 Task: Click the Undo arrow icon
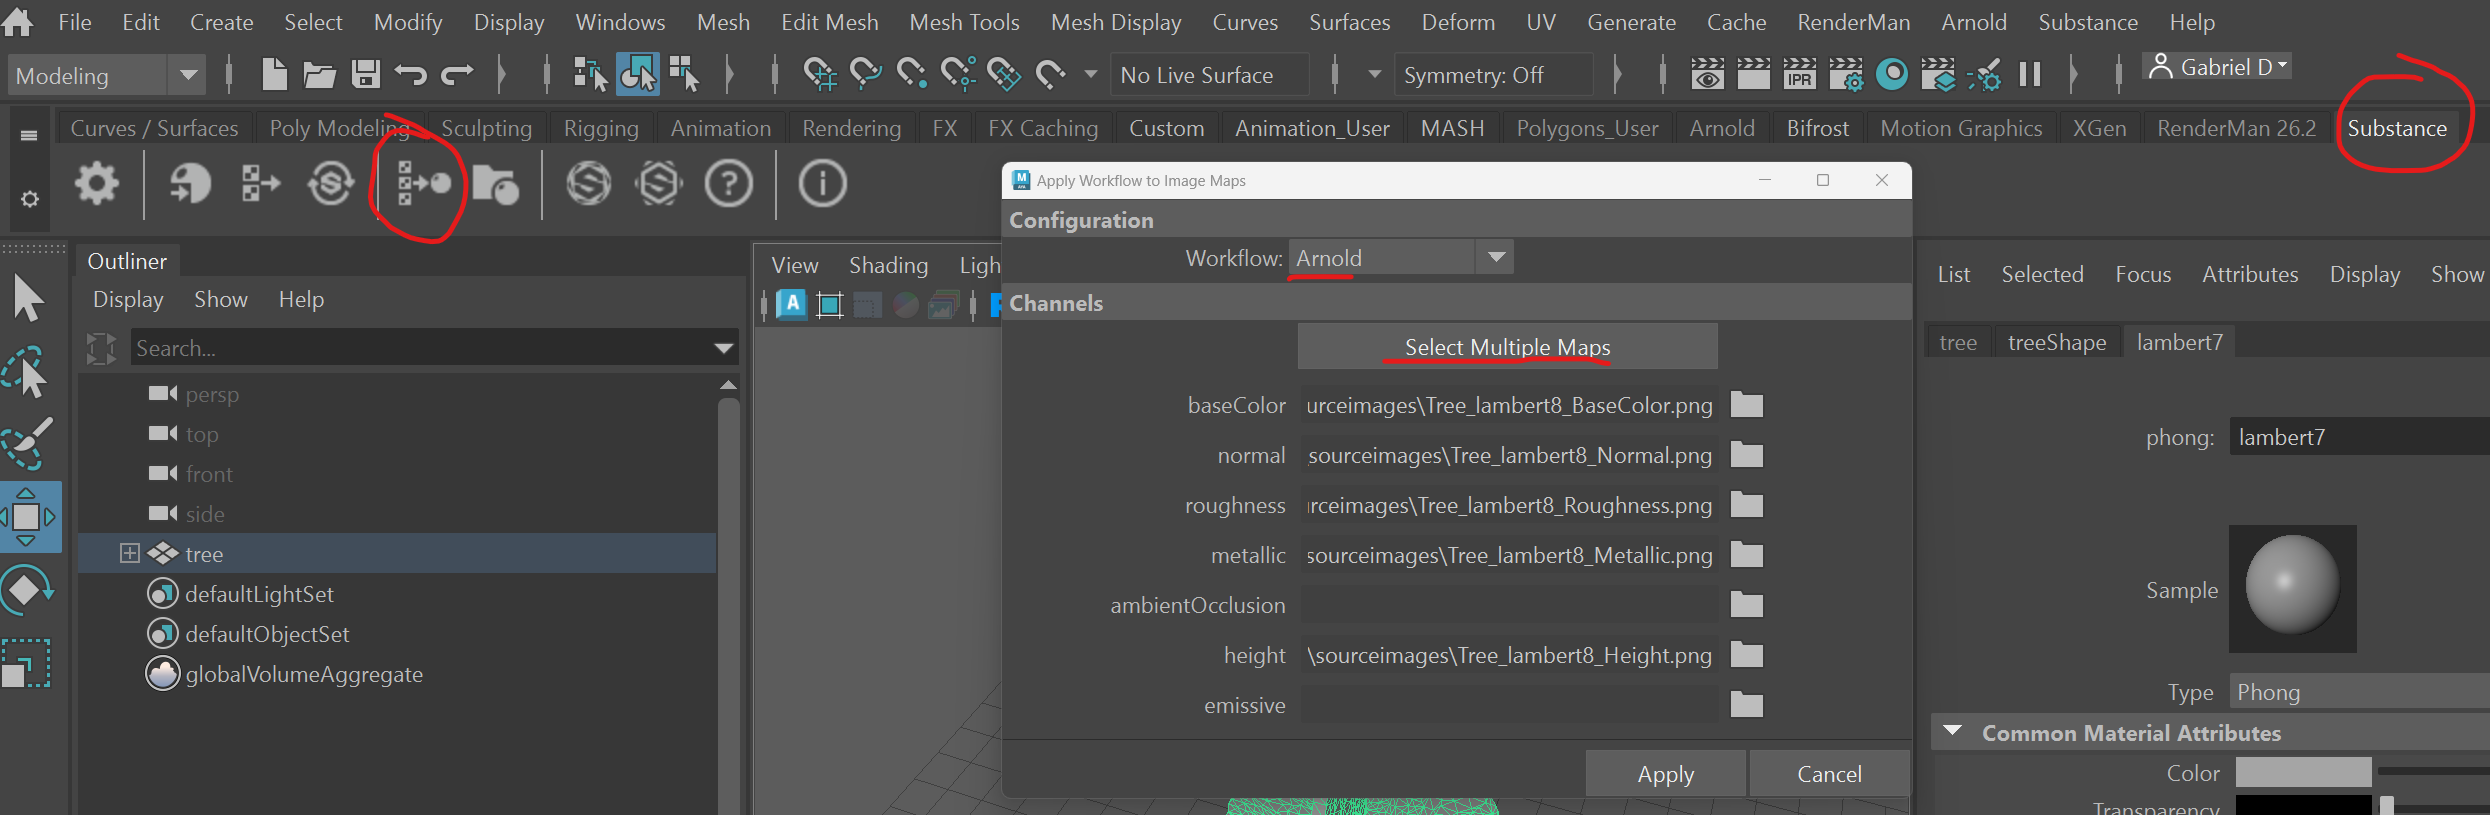[410, 74]
